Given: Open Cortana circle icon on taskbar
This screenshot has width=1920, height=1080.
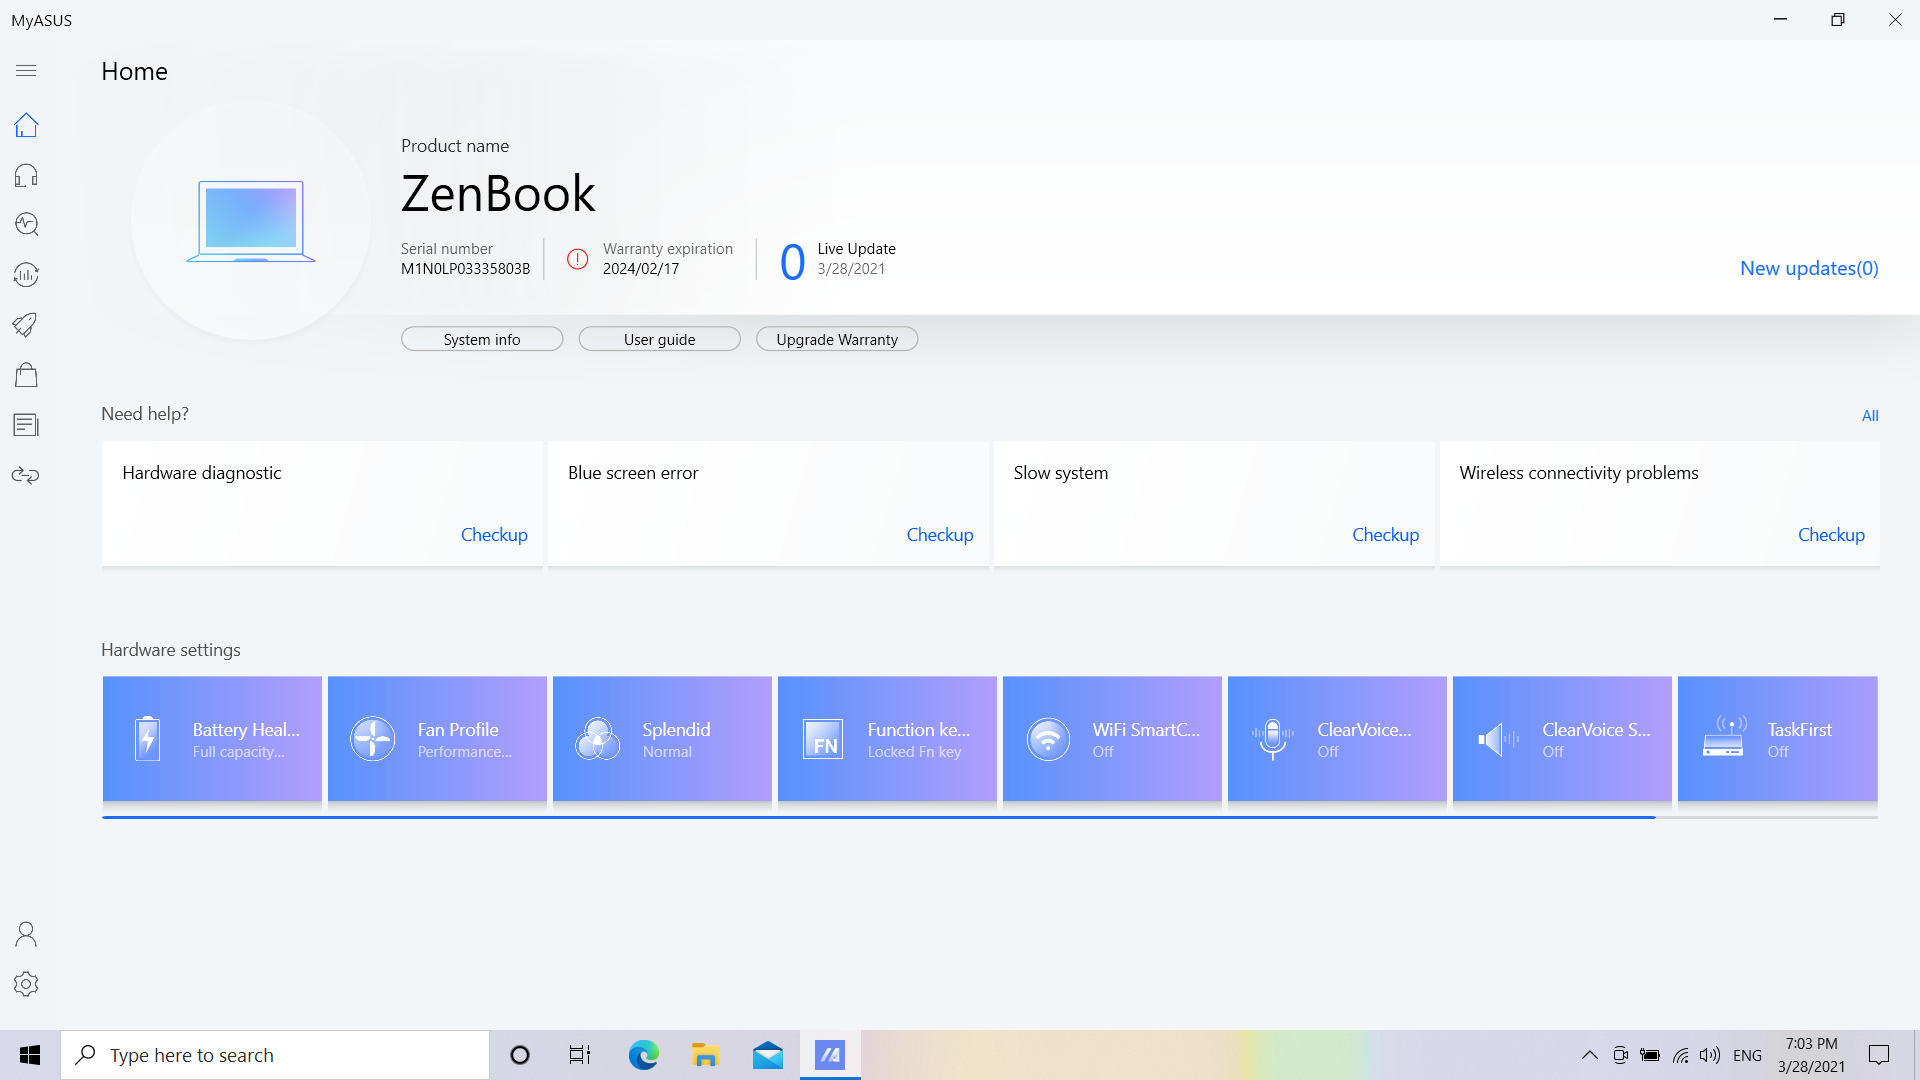Looking at the screenshot, I should (520, 1055).
